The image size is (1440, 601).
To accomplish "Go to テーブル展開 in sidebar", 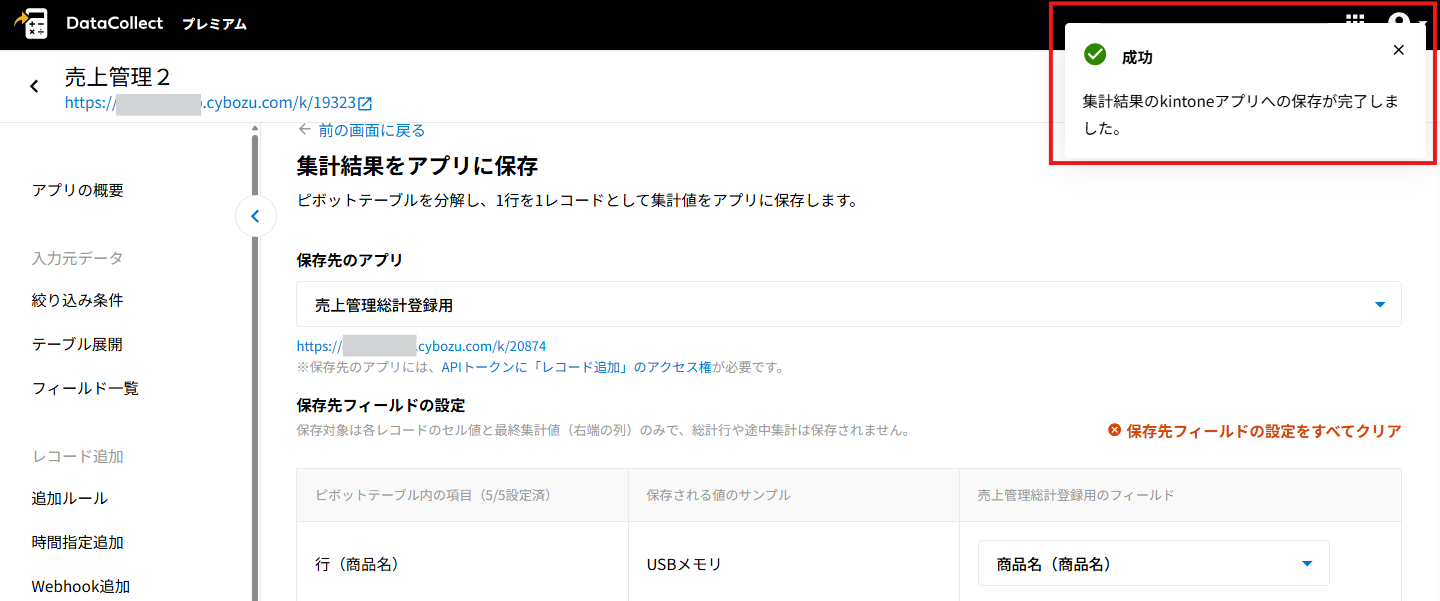I will tap(78, 344).
